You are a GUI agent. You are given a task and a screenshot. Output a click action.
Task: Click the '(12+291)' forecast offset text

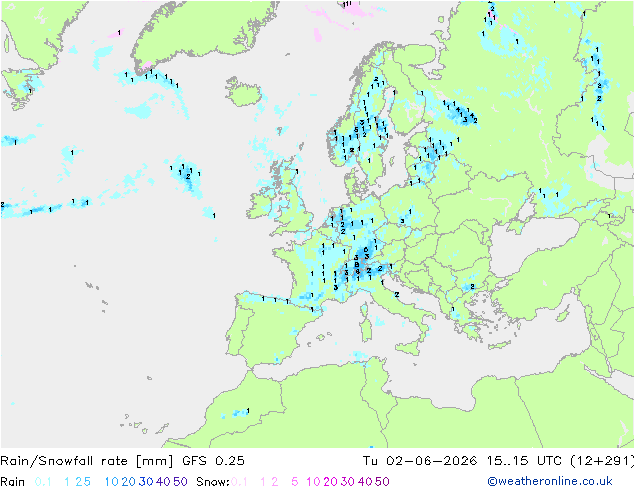click(602, 461)
